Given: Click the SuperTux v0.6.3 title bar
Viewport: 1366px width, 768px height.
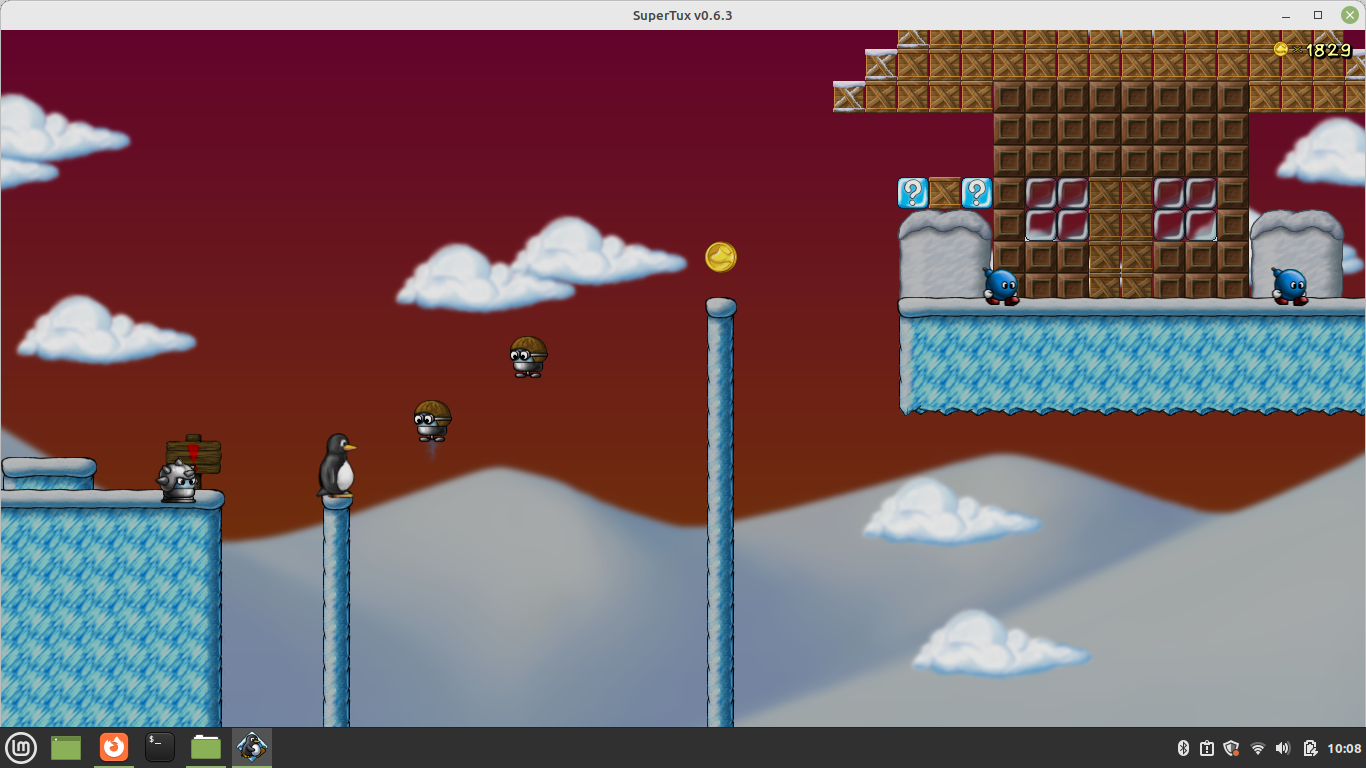Looking at the screenshot, I should pyautogui.click(x=682, y=15).
